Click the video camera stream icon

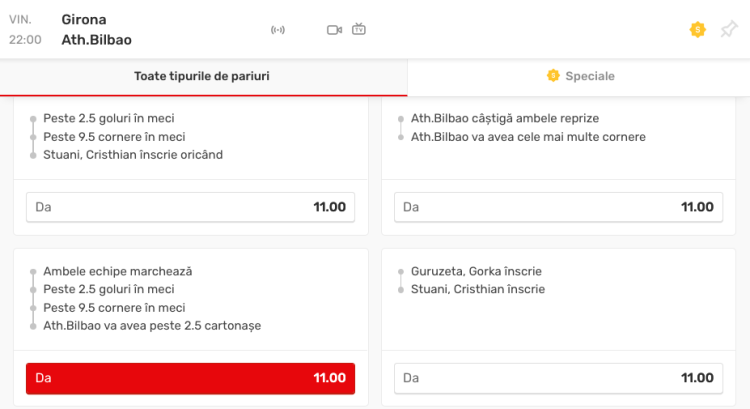point(334,30)
